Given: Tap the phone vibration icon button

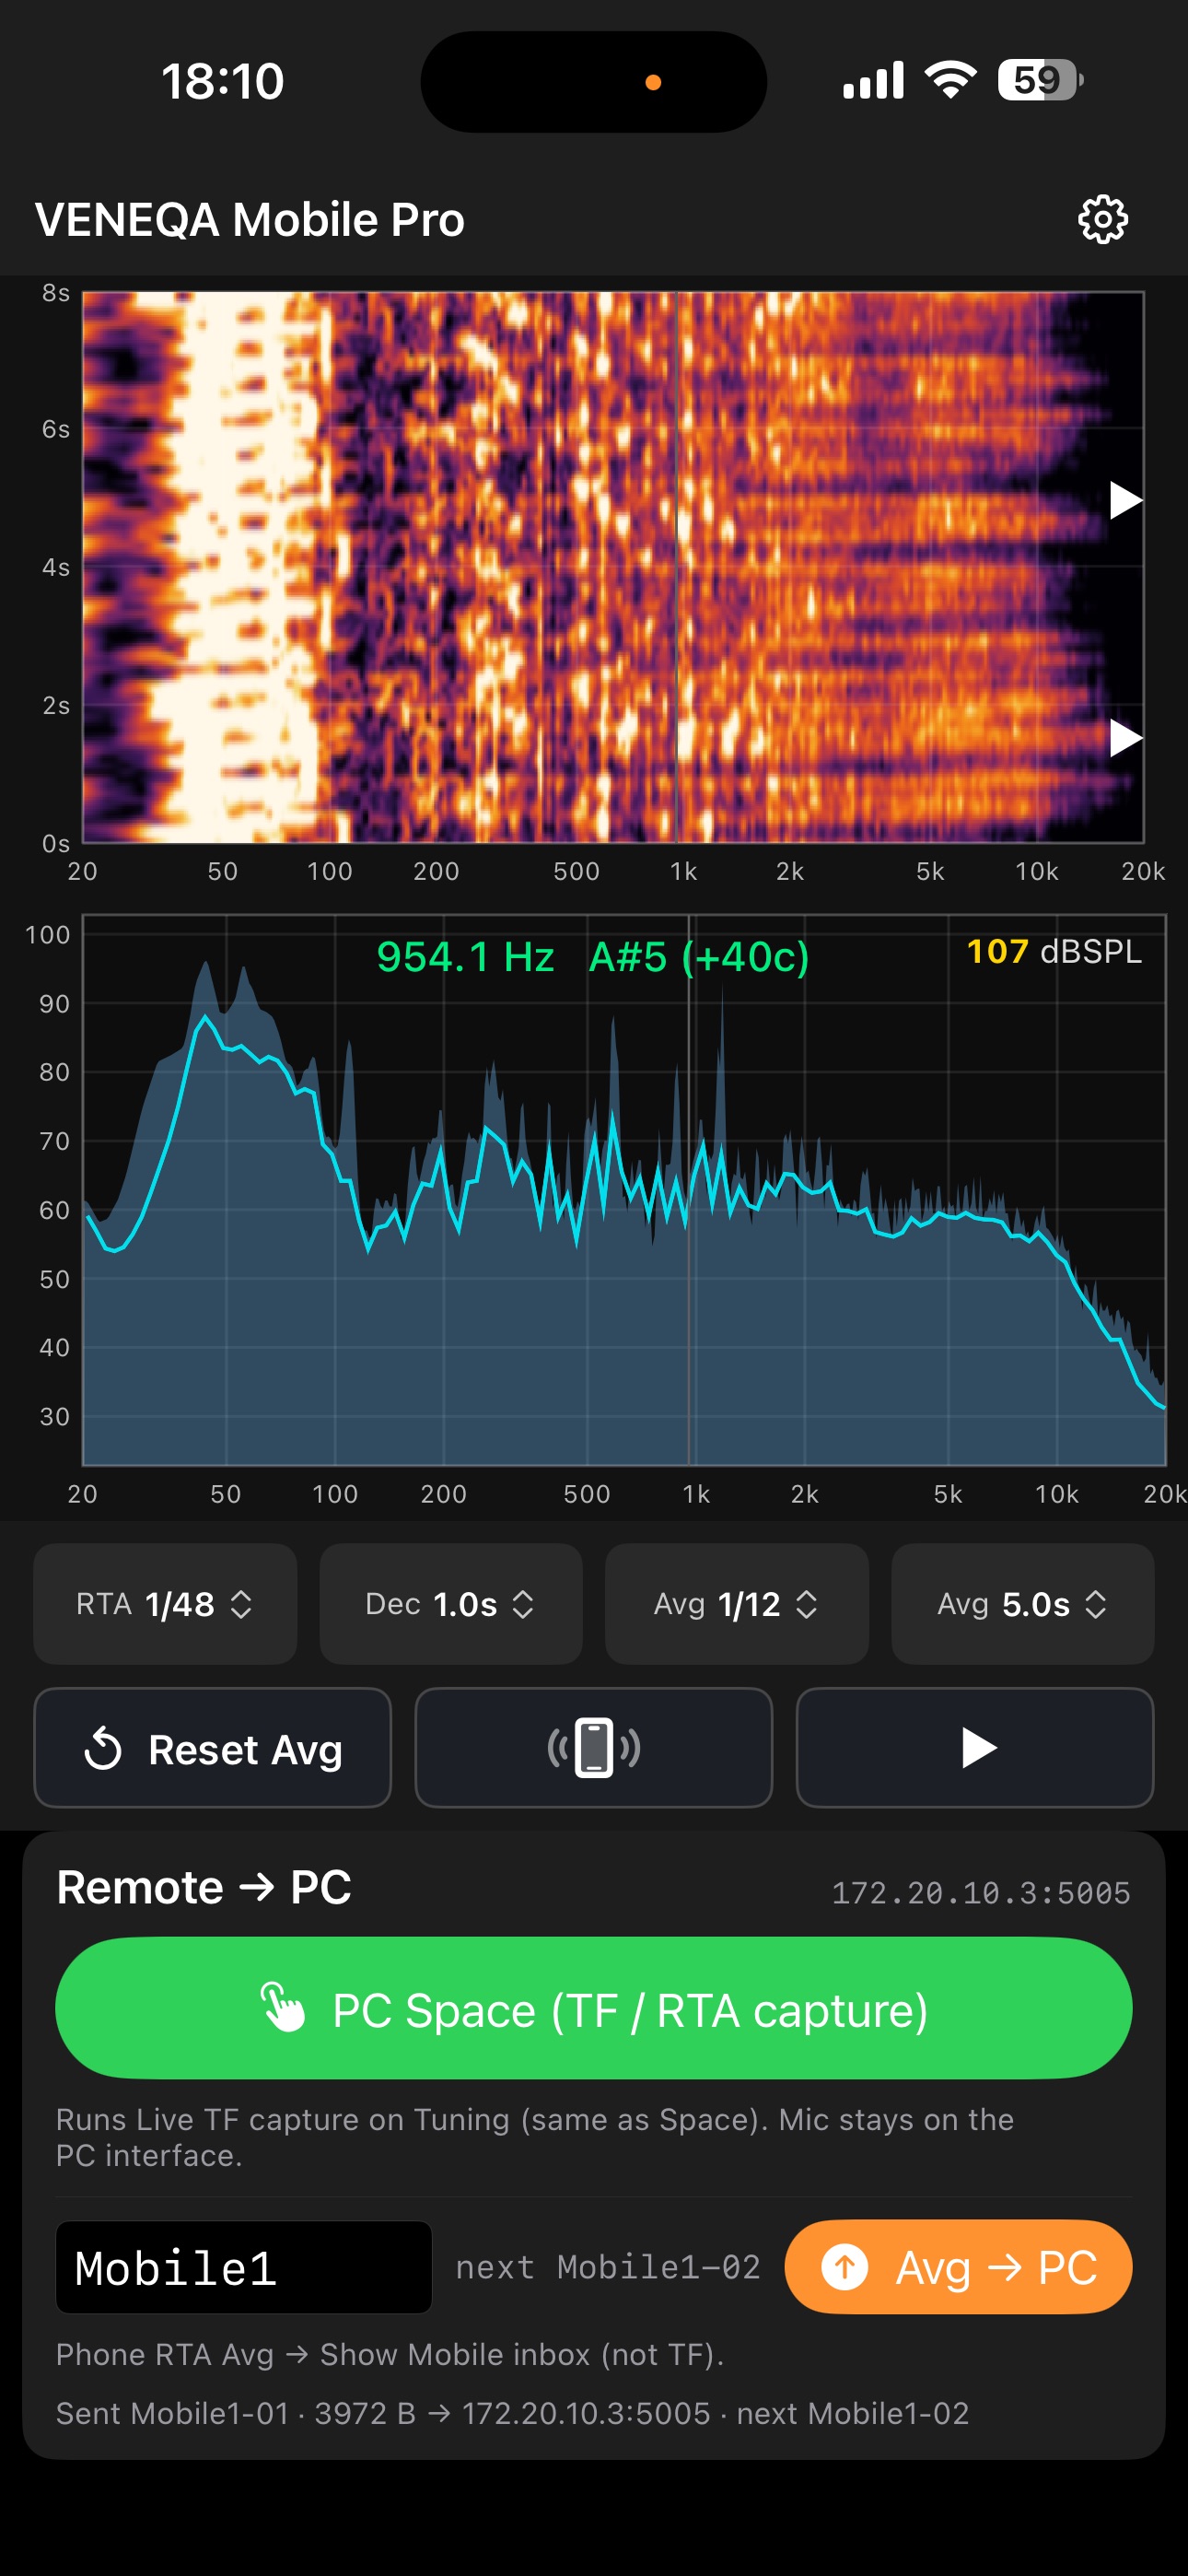Looking at the screenshot, I should pos(593,1747).
